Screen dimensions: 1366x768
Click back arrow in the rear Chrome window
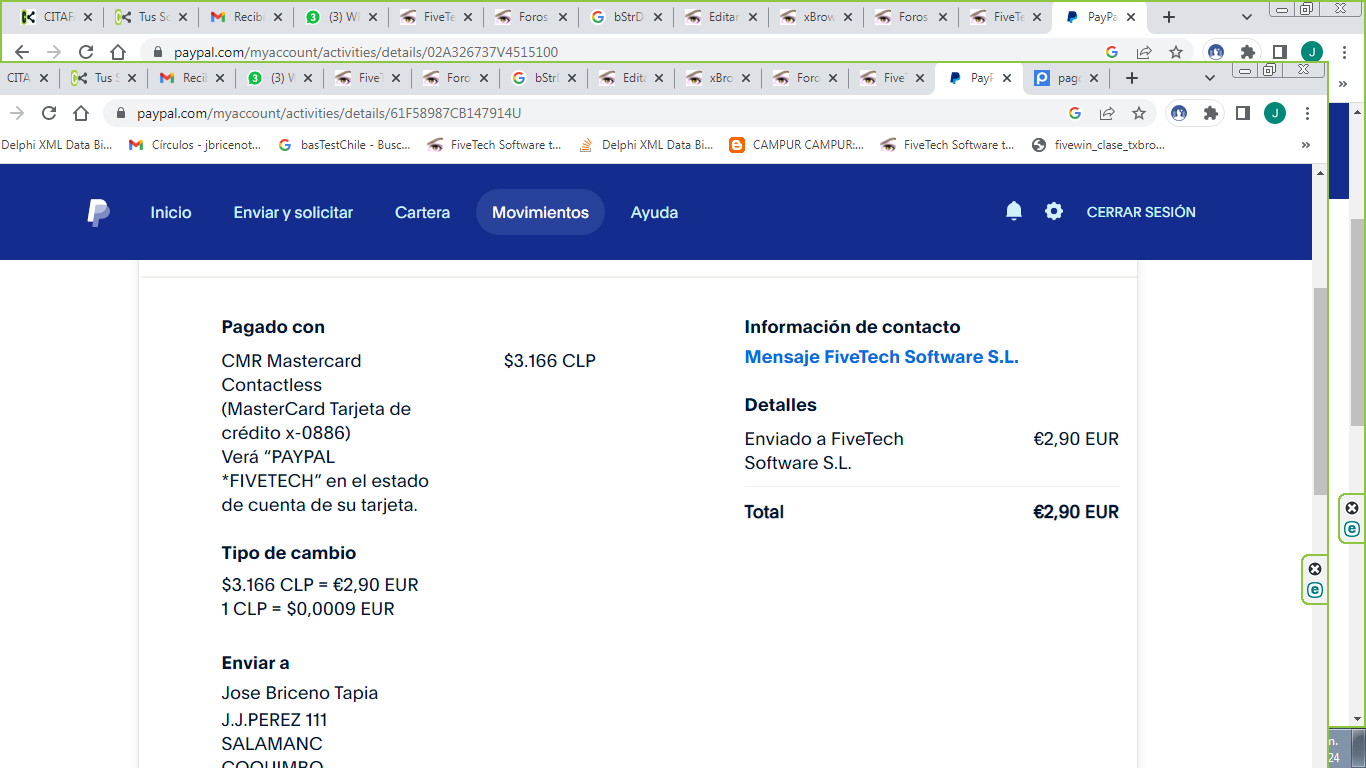click(x=22, y=52)
